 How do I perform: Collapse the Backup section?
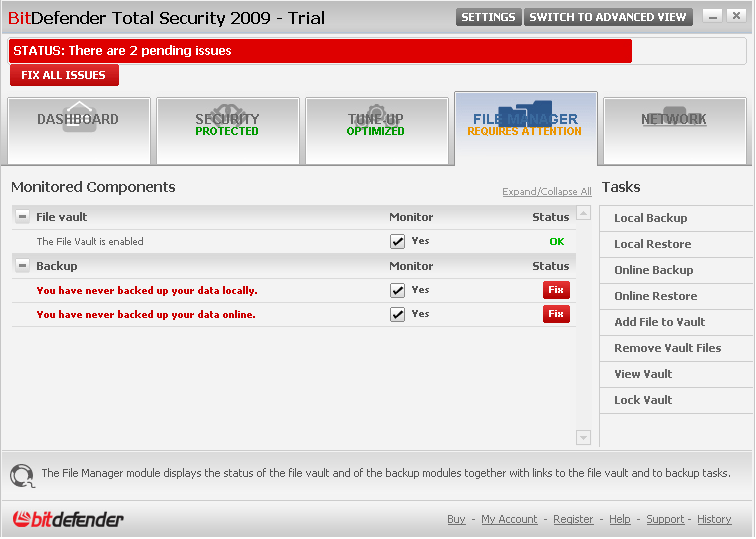tap(22, 265)
